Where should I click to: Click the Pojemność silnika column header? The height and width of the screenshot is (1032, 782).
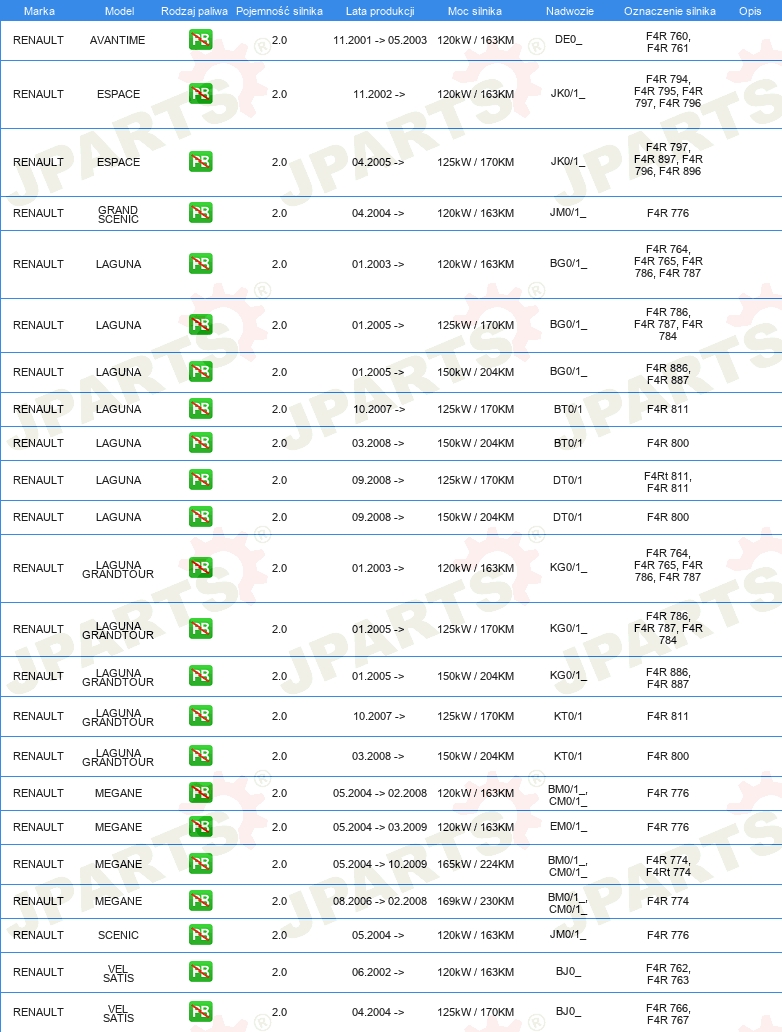coord(279,11)
